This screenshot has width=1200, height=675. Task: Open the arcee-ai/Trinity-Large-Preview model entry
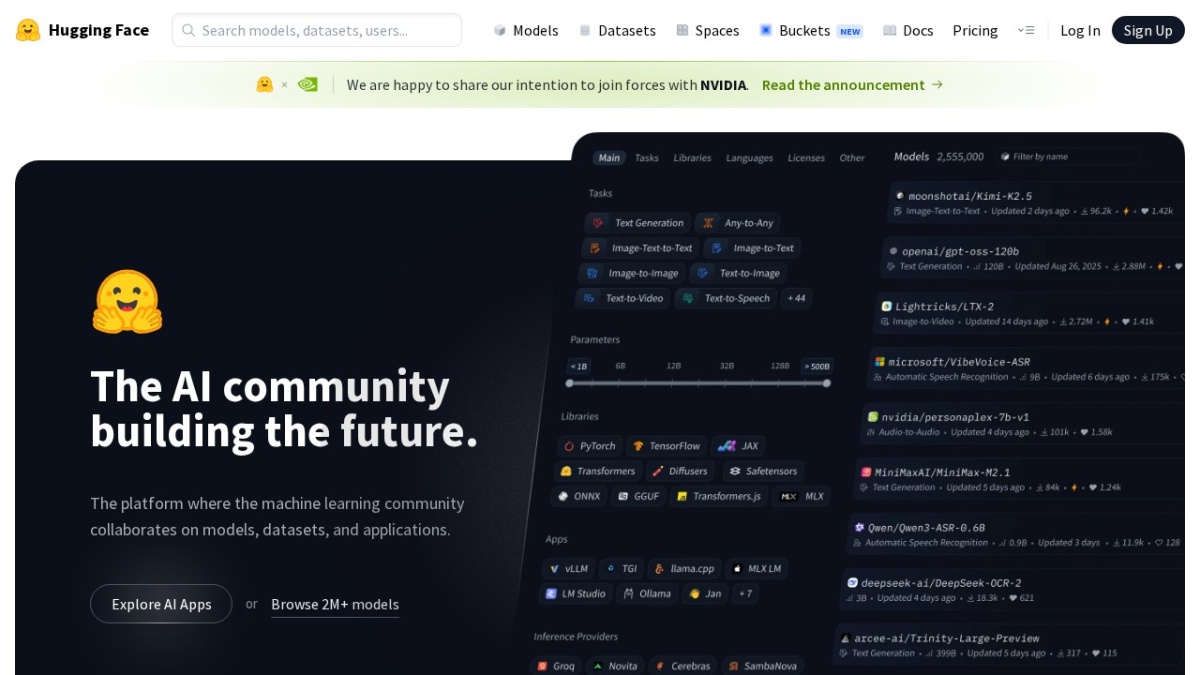click(1010, 645)
